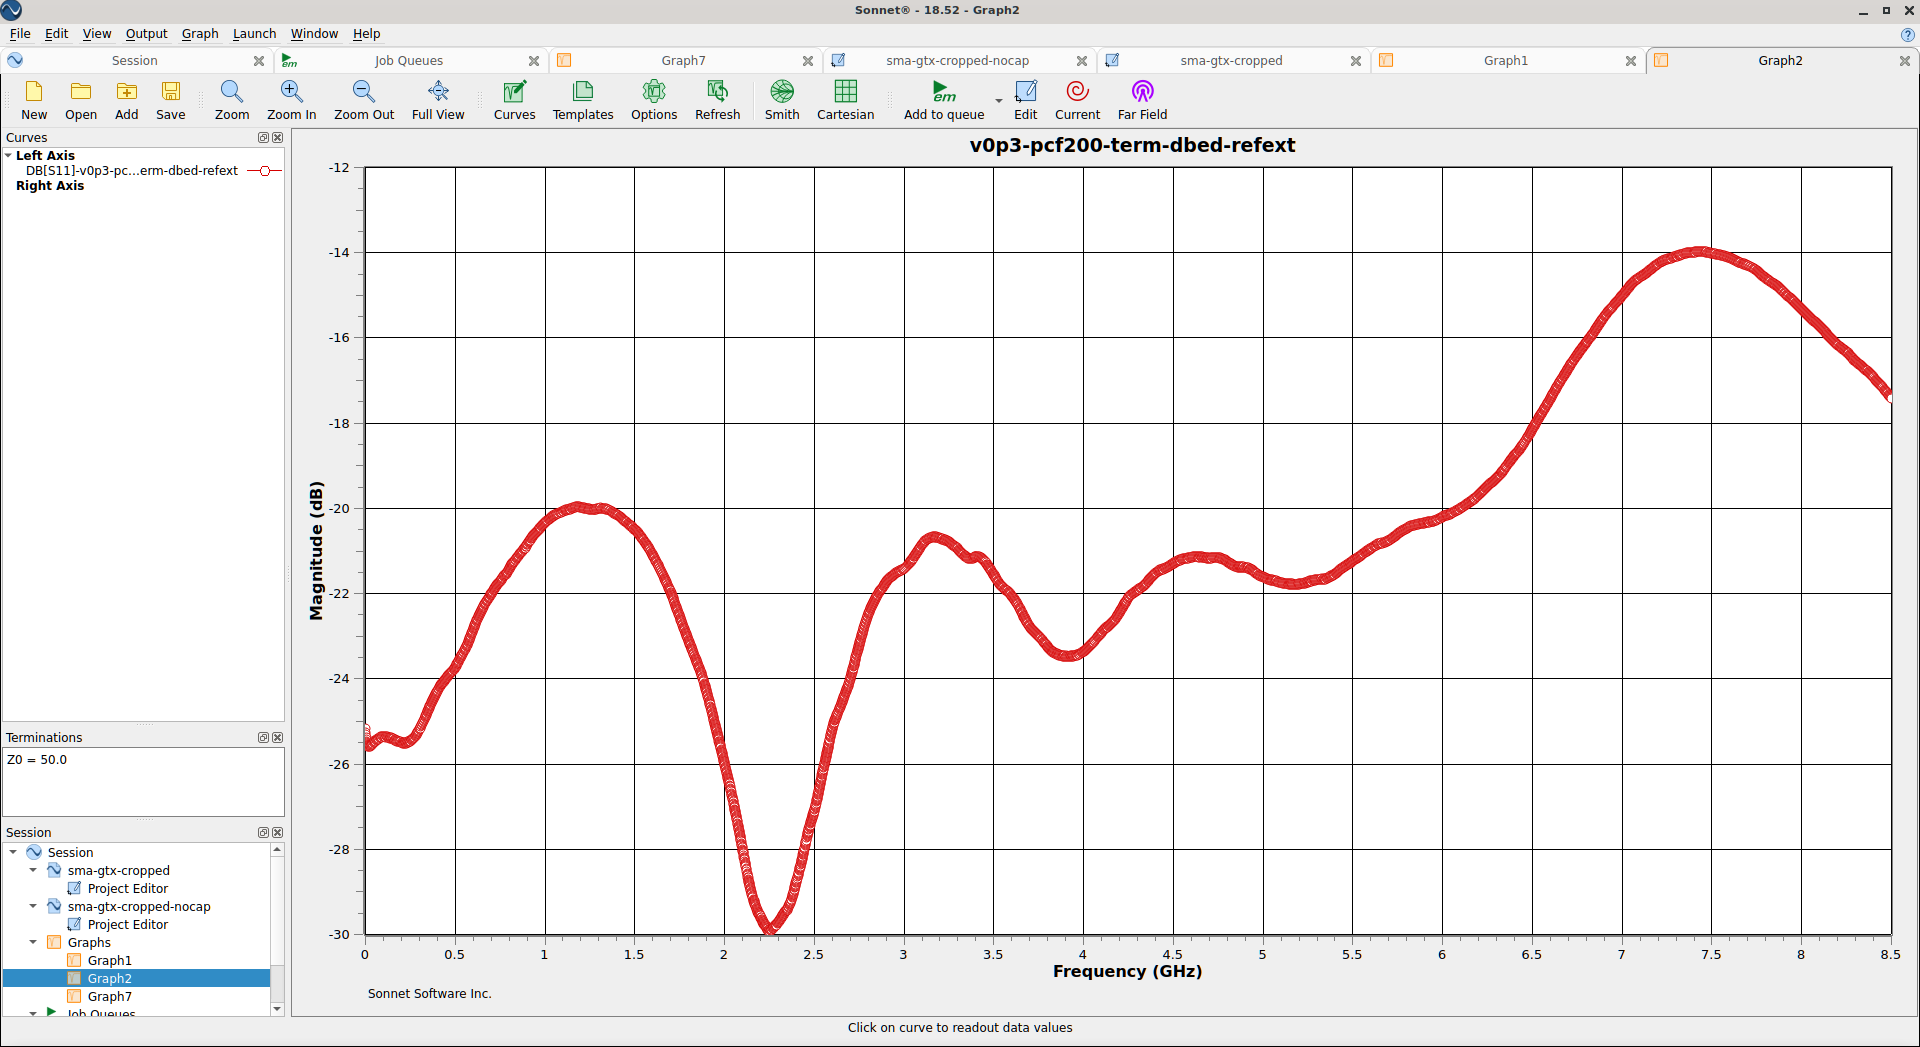The image size is (1920, 1047).
Task: Open the View menu
Action: coord(97,34)
